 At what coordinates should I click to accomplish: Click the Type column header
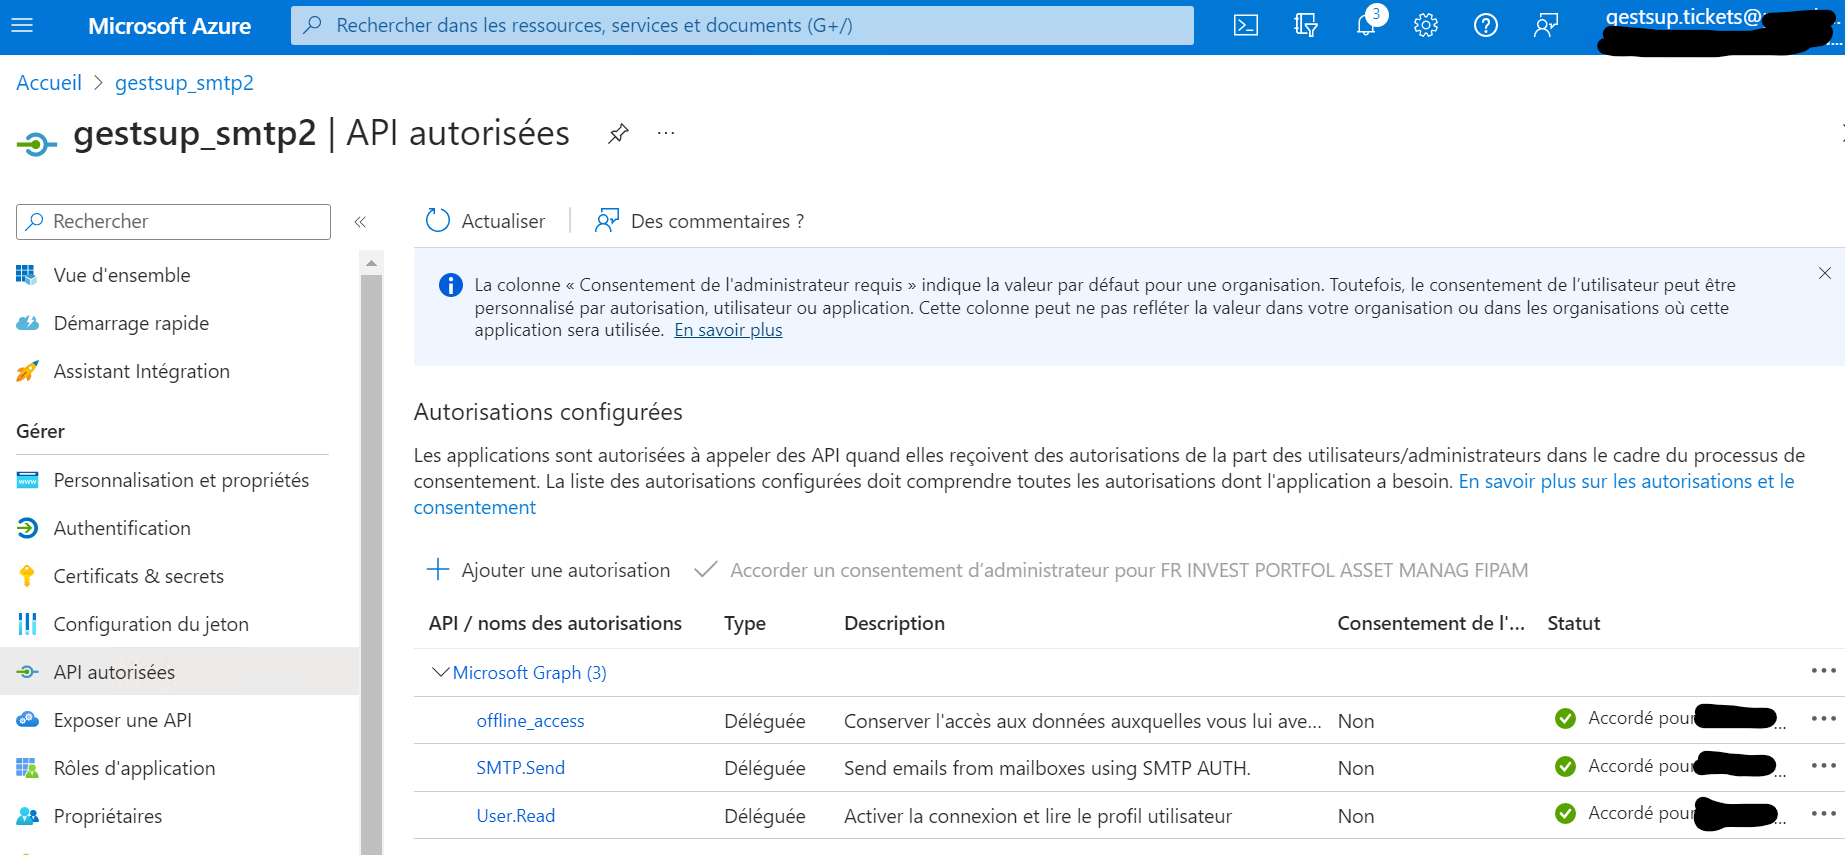point(745,623)
